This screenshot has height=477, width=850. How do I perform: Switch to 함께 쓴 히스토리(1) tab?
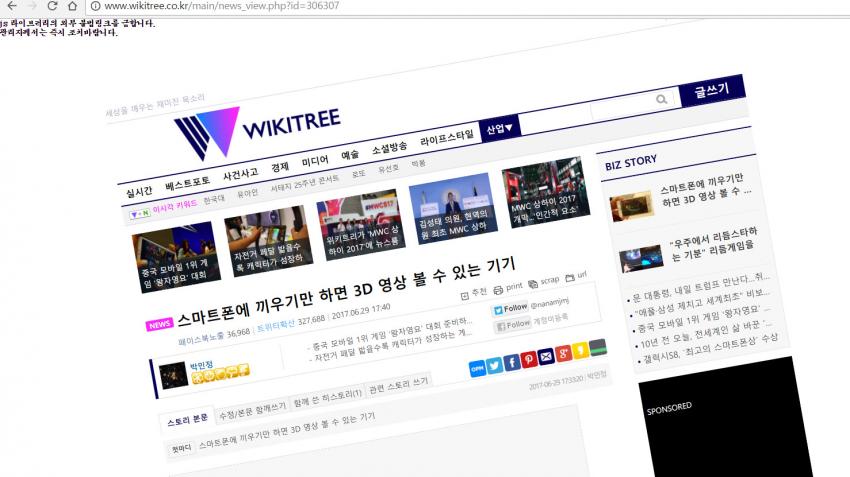coord(327,398)
